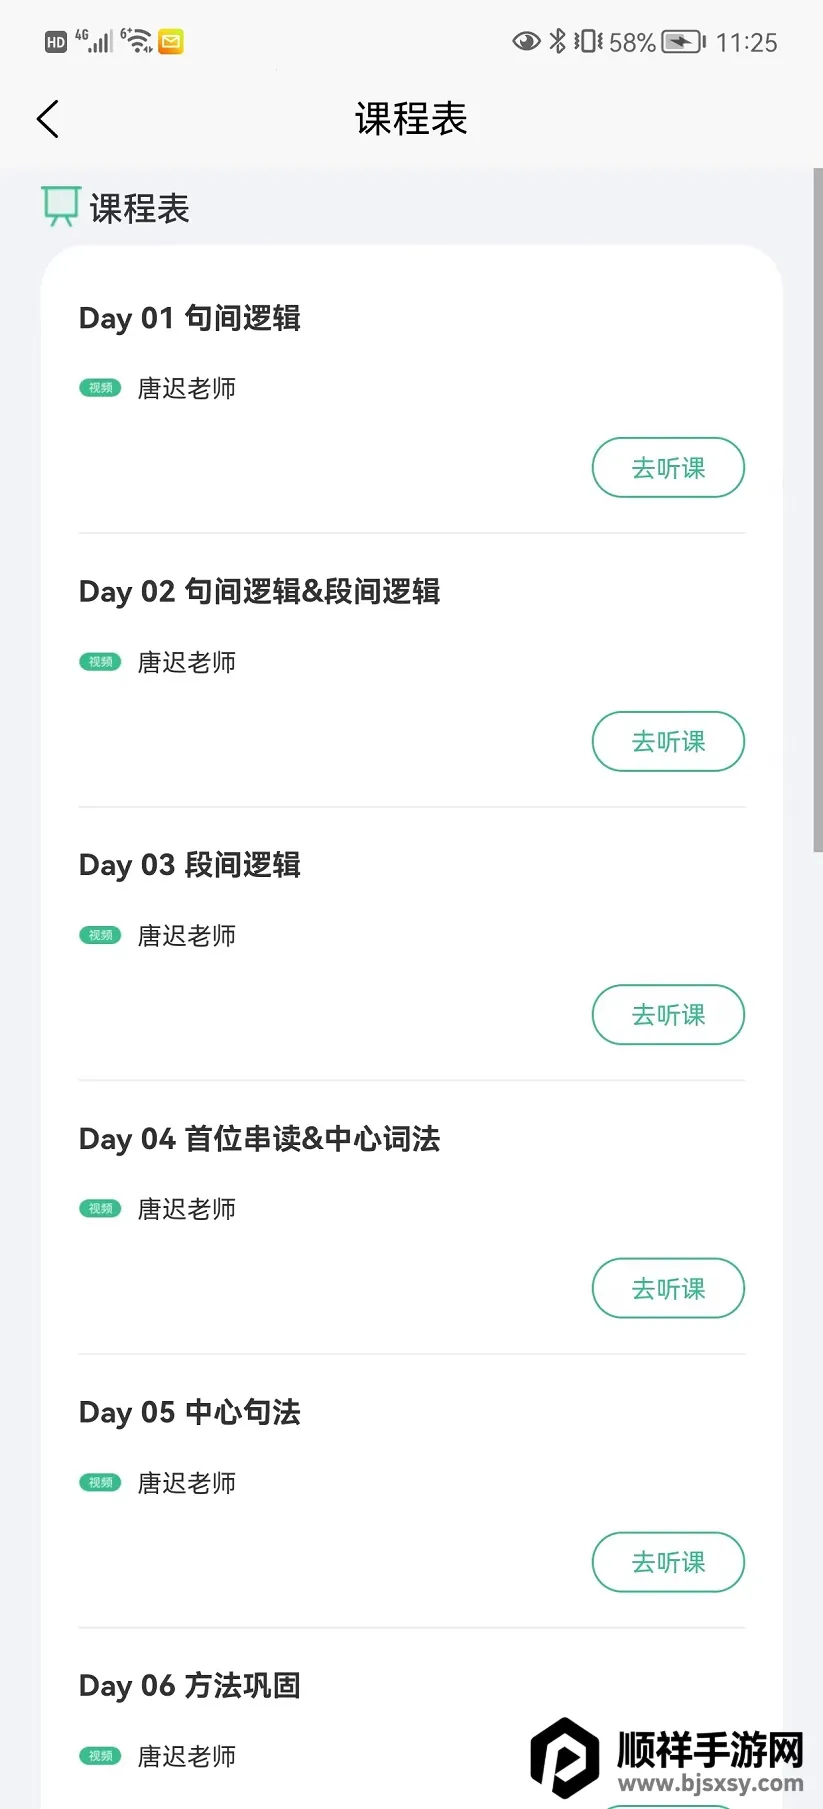Tap the 视频 badge under Day 01
823x1809 pixels.
point(100,388)
